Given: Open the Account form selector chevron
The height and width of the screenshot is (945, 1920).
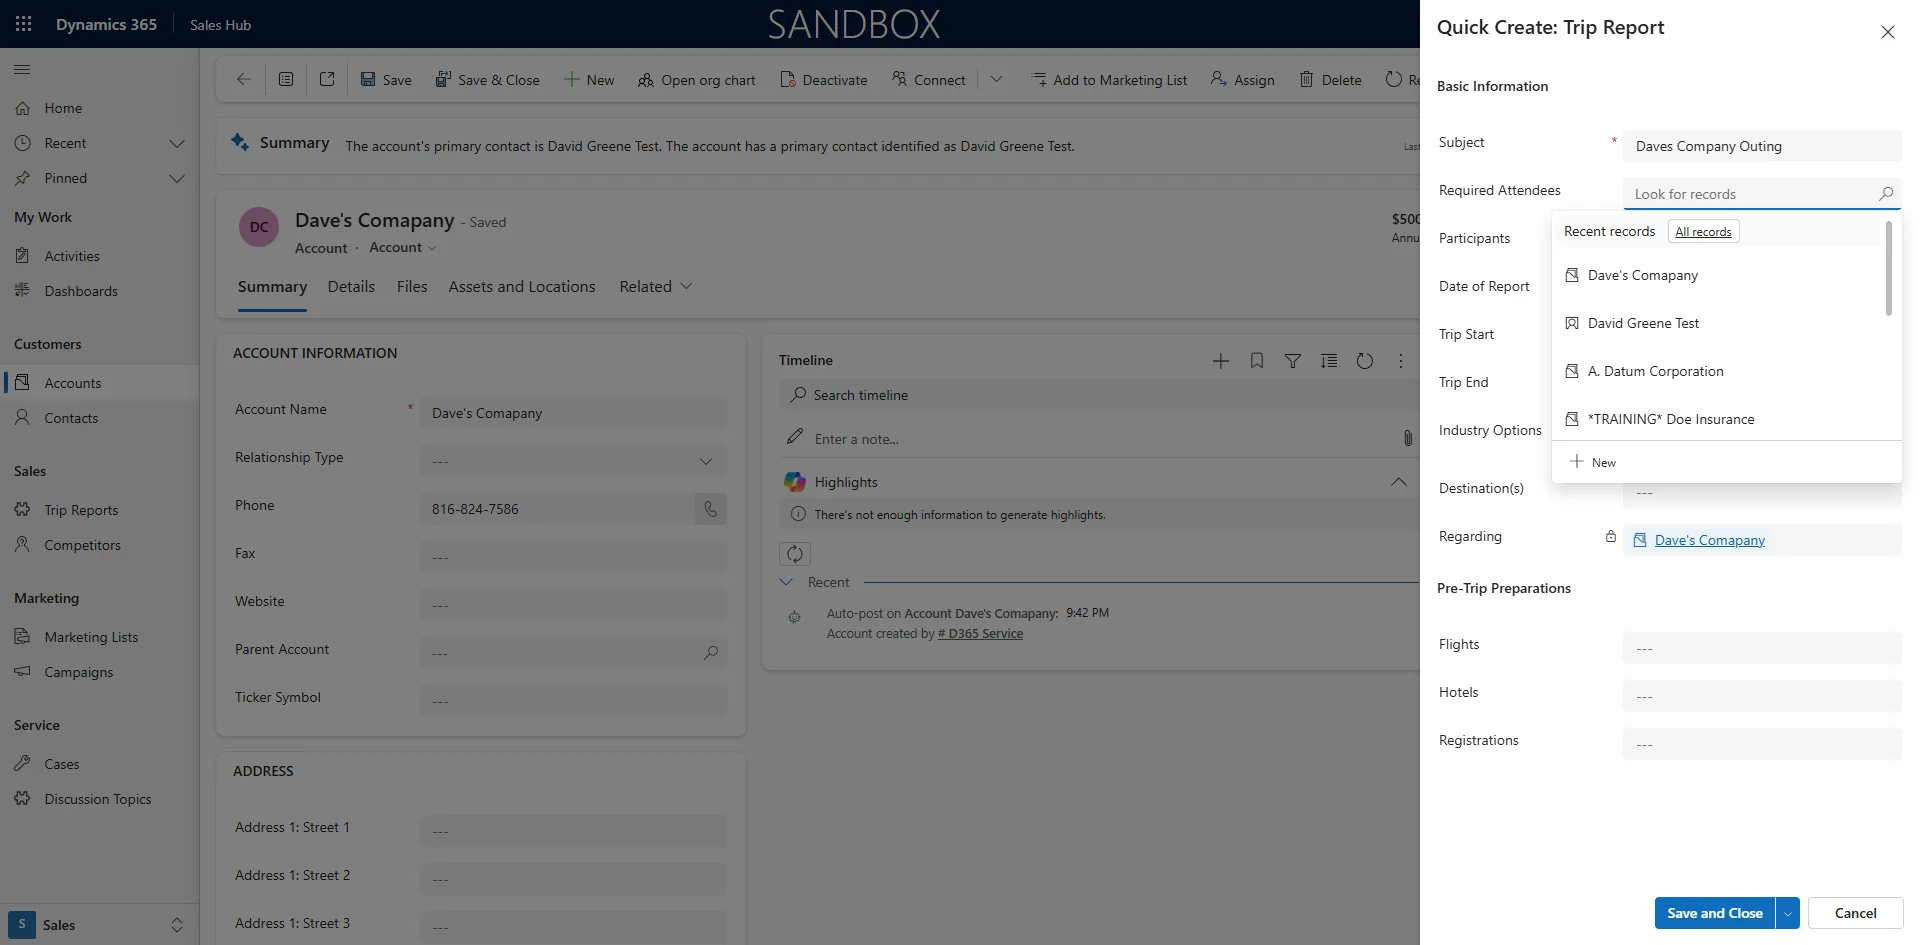Looking at the screenshot, I should pyautogui.click(x=431, y=247).
